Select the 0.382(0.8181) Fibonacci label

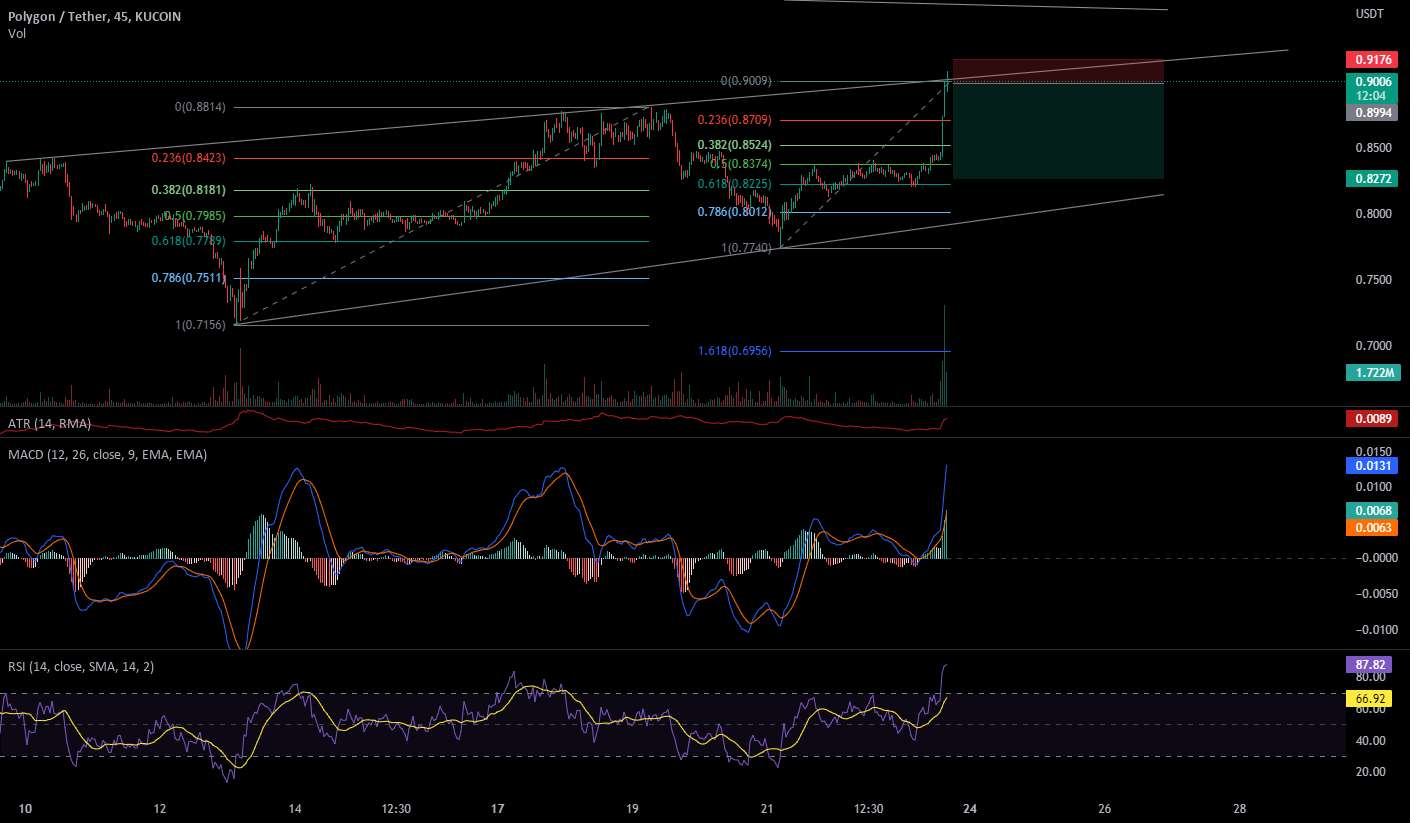[x=189, y=190]
